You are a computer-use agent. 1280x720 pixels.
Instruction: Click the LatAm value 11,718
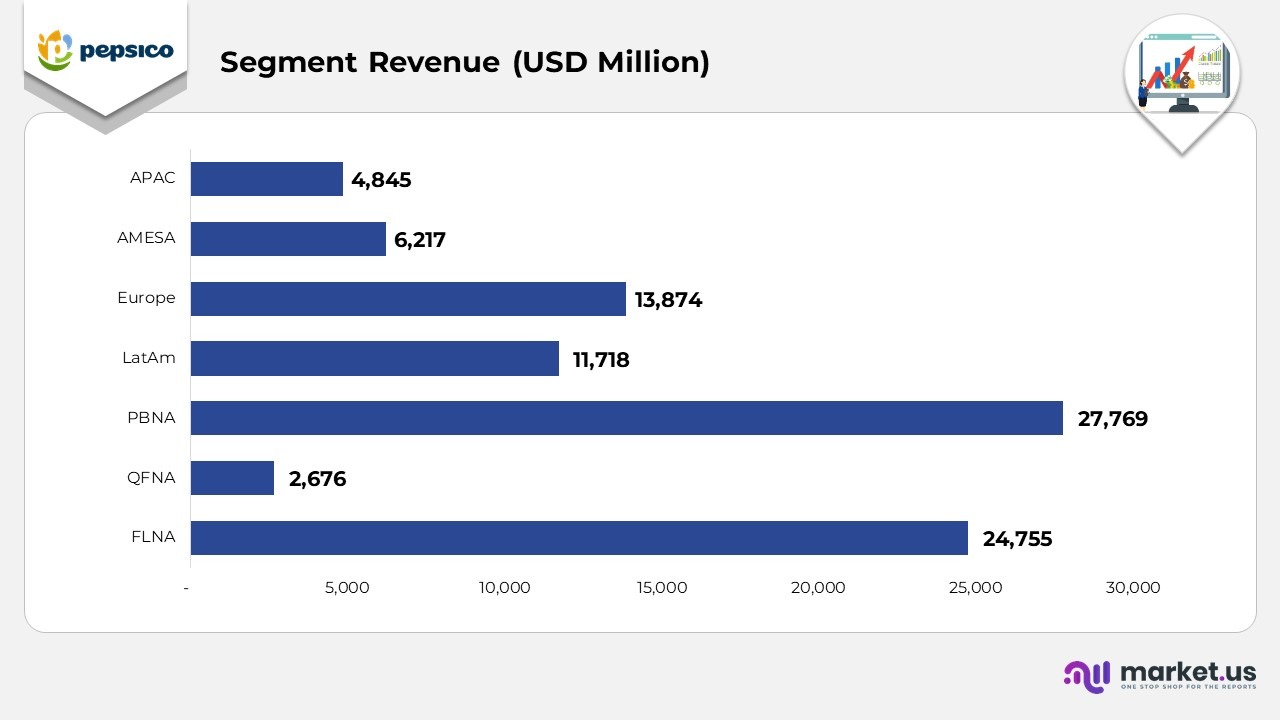600,360
